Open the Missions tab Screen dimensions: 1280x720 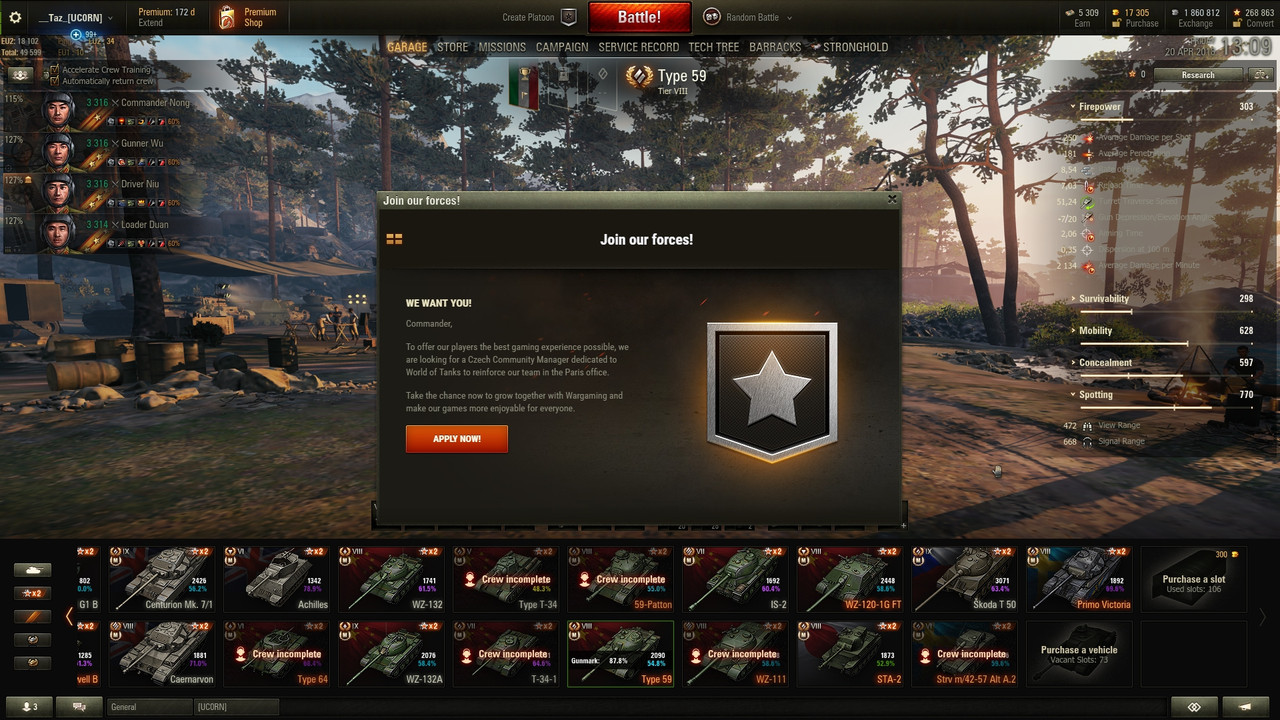click(502, 47)
